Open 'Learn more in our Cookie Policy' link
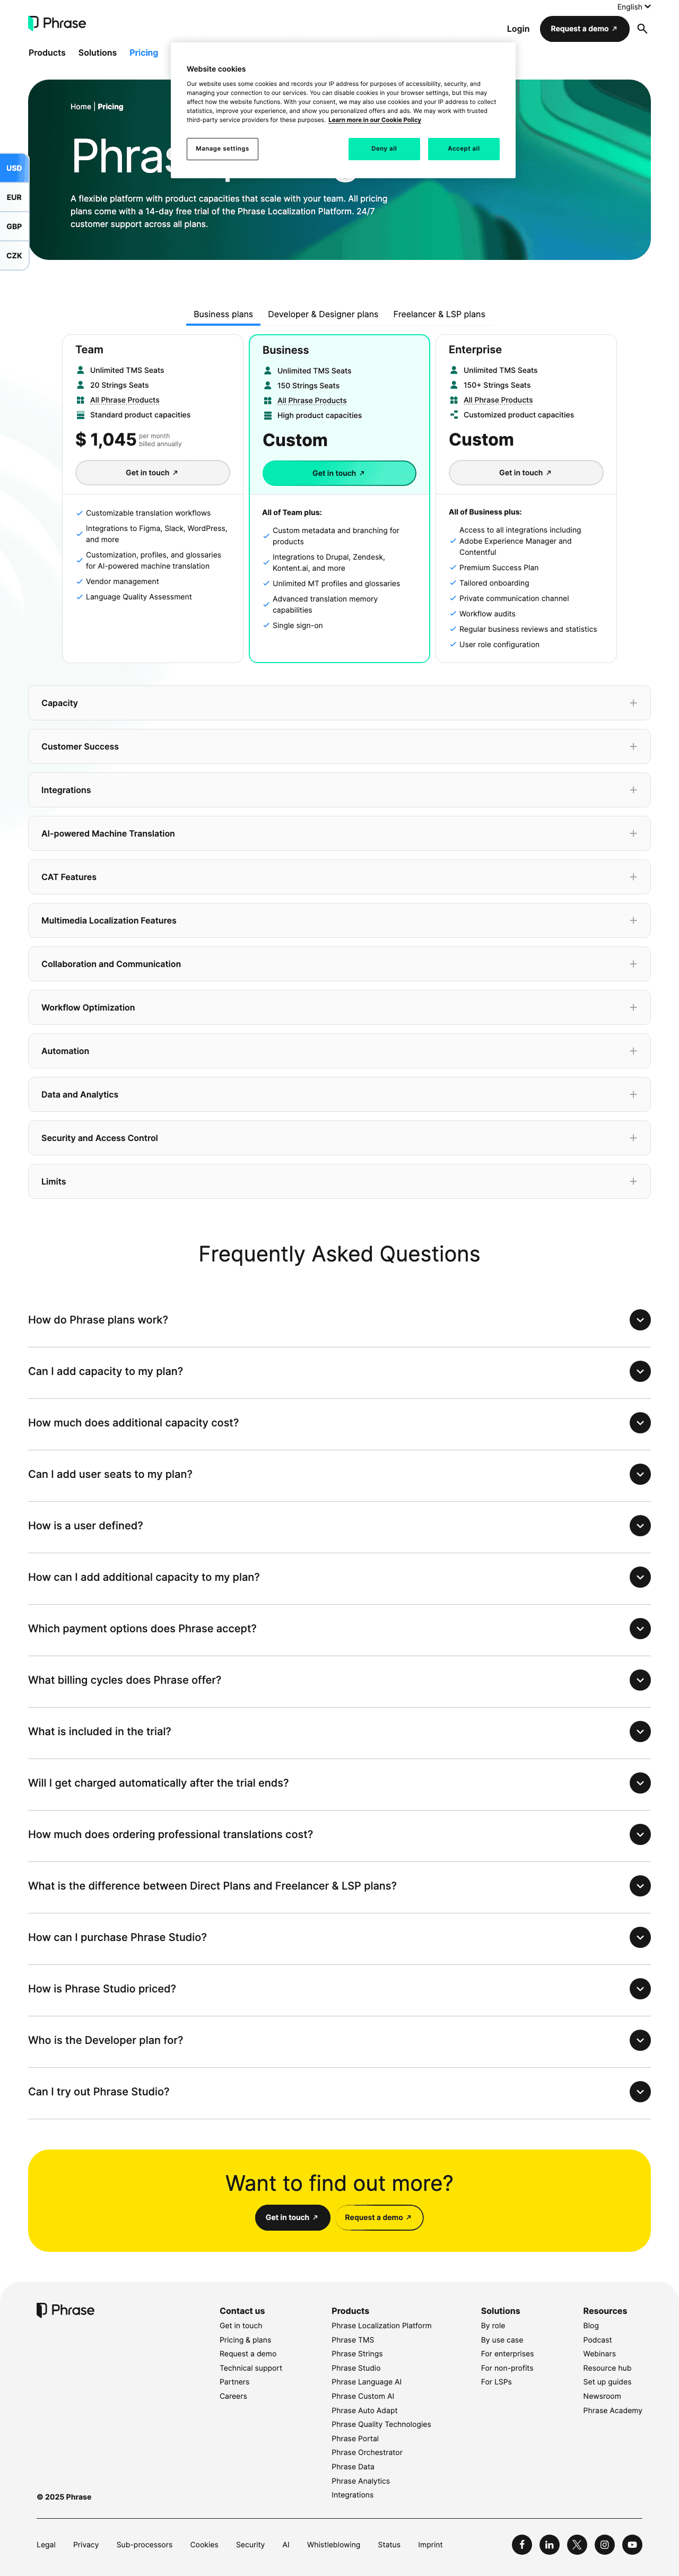Viewport: 679px width, 2576px height. click(375, 120)
